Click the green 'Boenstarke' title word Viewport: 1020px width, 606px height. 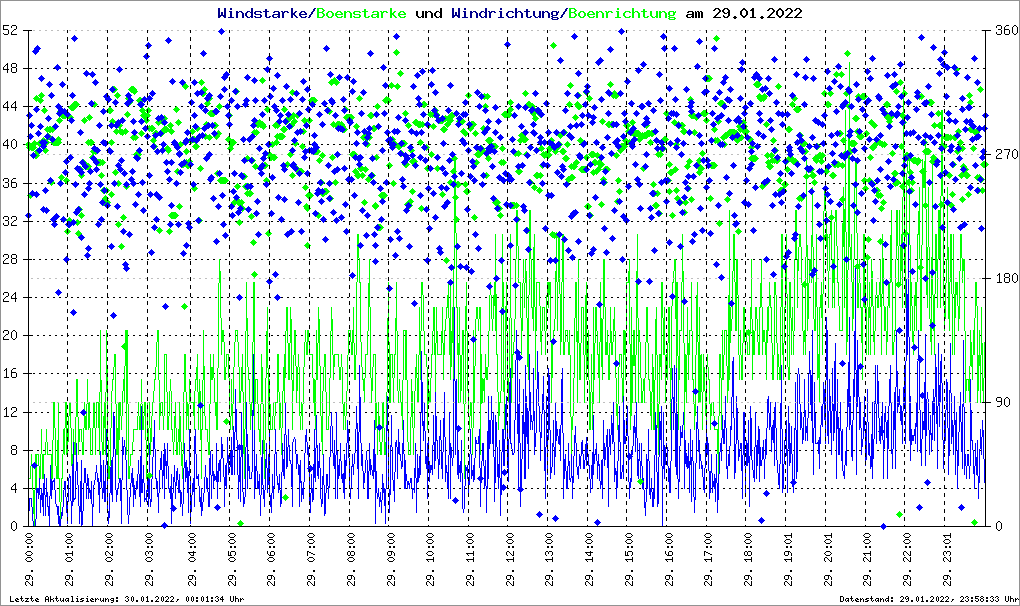pos(361,14)
